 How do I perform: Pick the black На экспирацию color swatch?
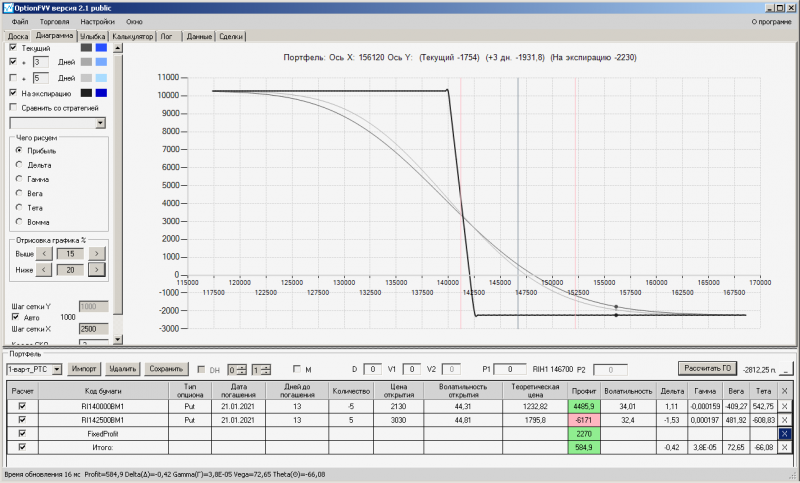pos(86,93)
